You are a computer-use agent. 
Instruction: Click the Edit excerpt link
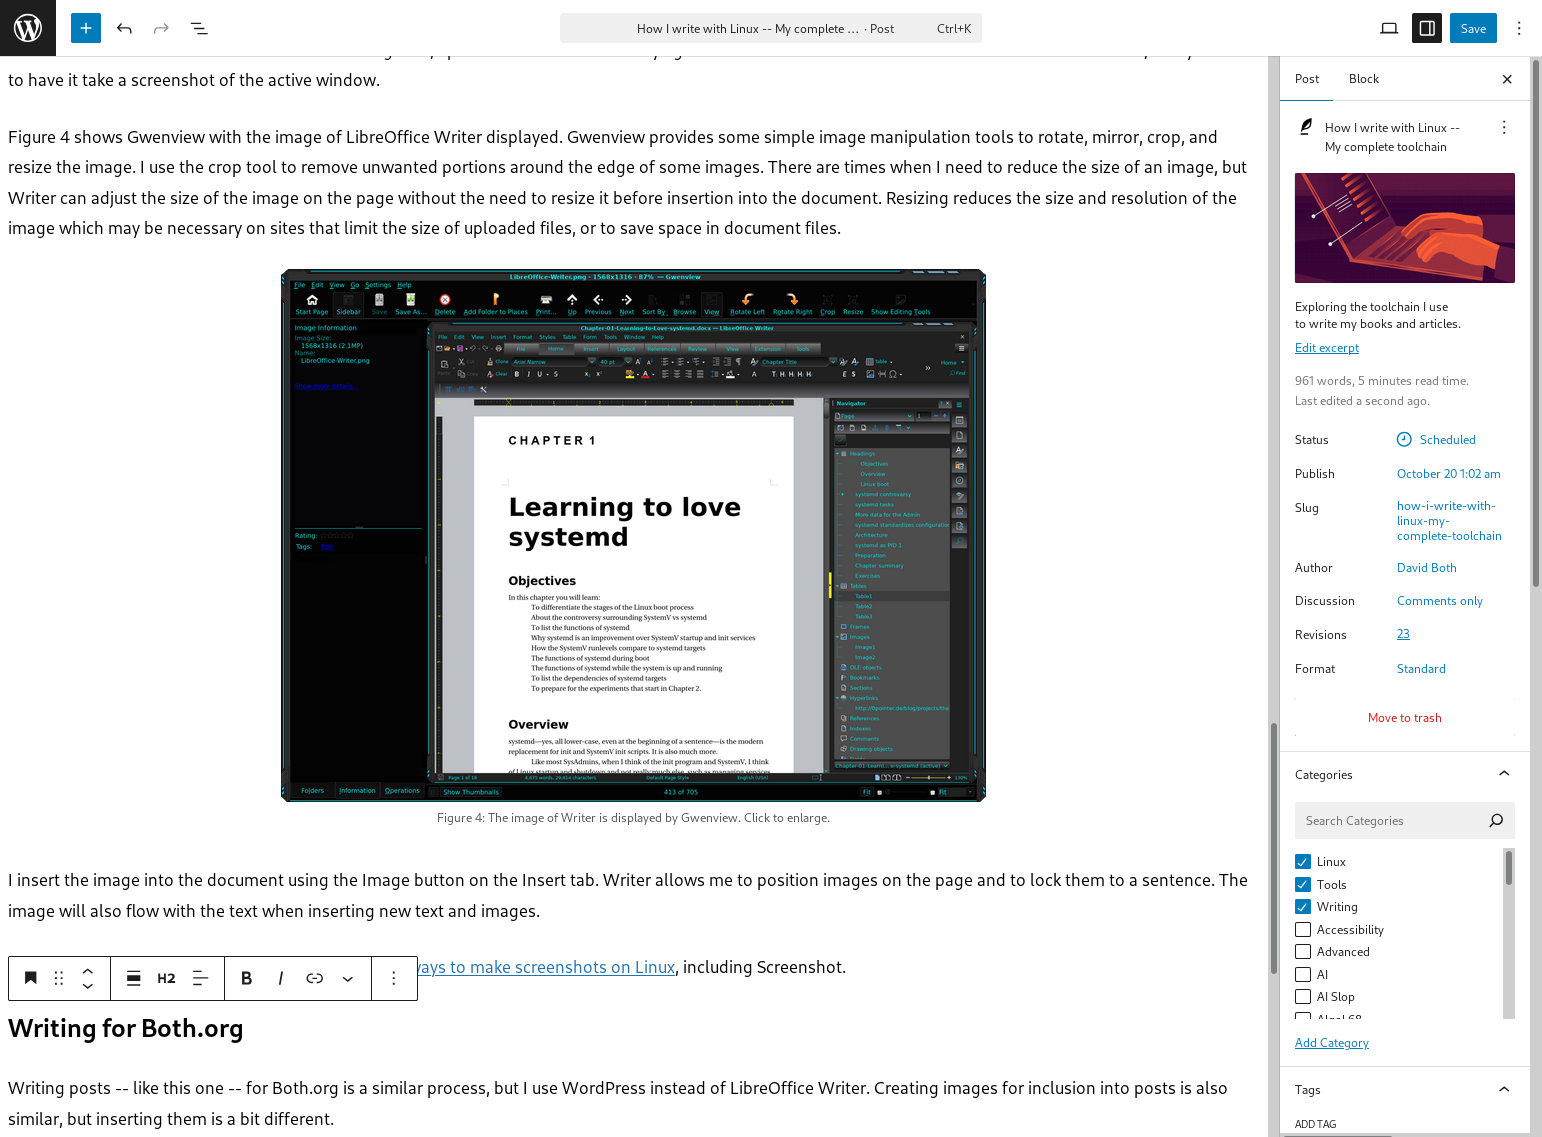click(x=1326, y=348)
